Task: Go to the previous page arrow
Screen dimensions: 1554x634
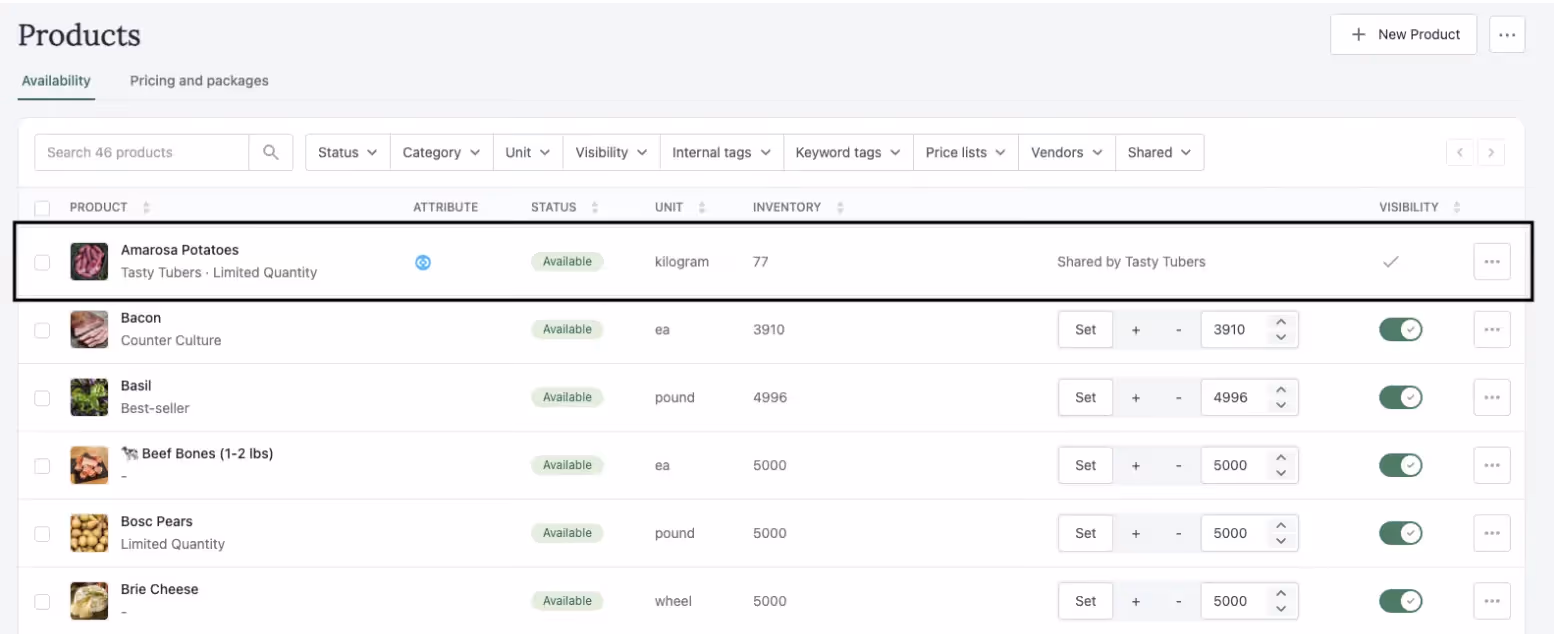Action: [1460, 153]
